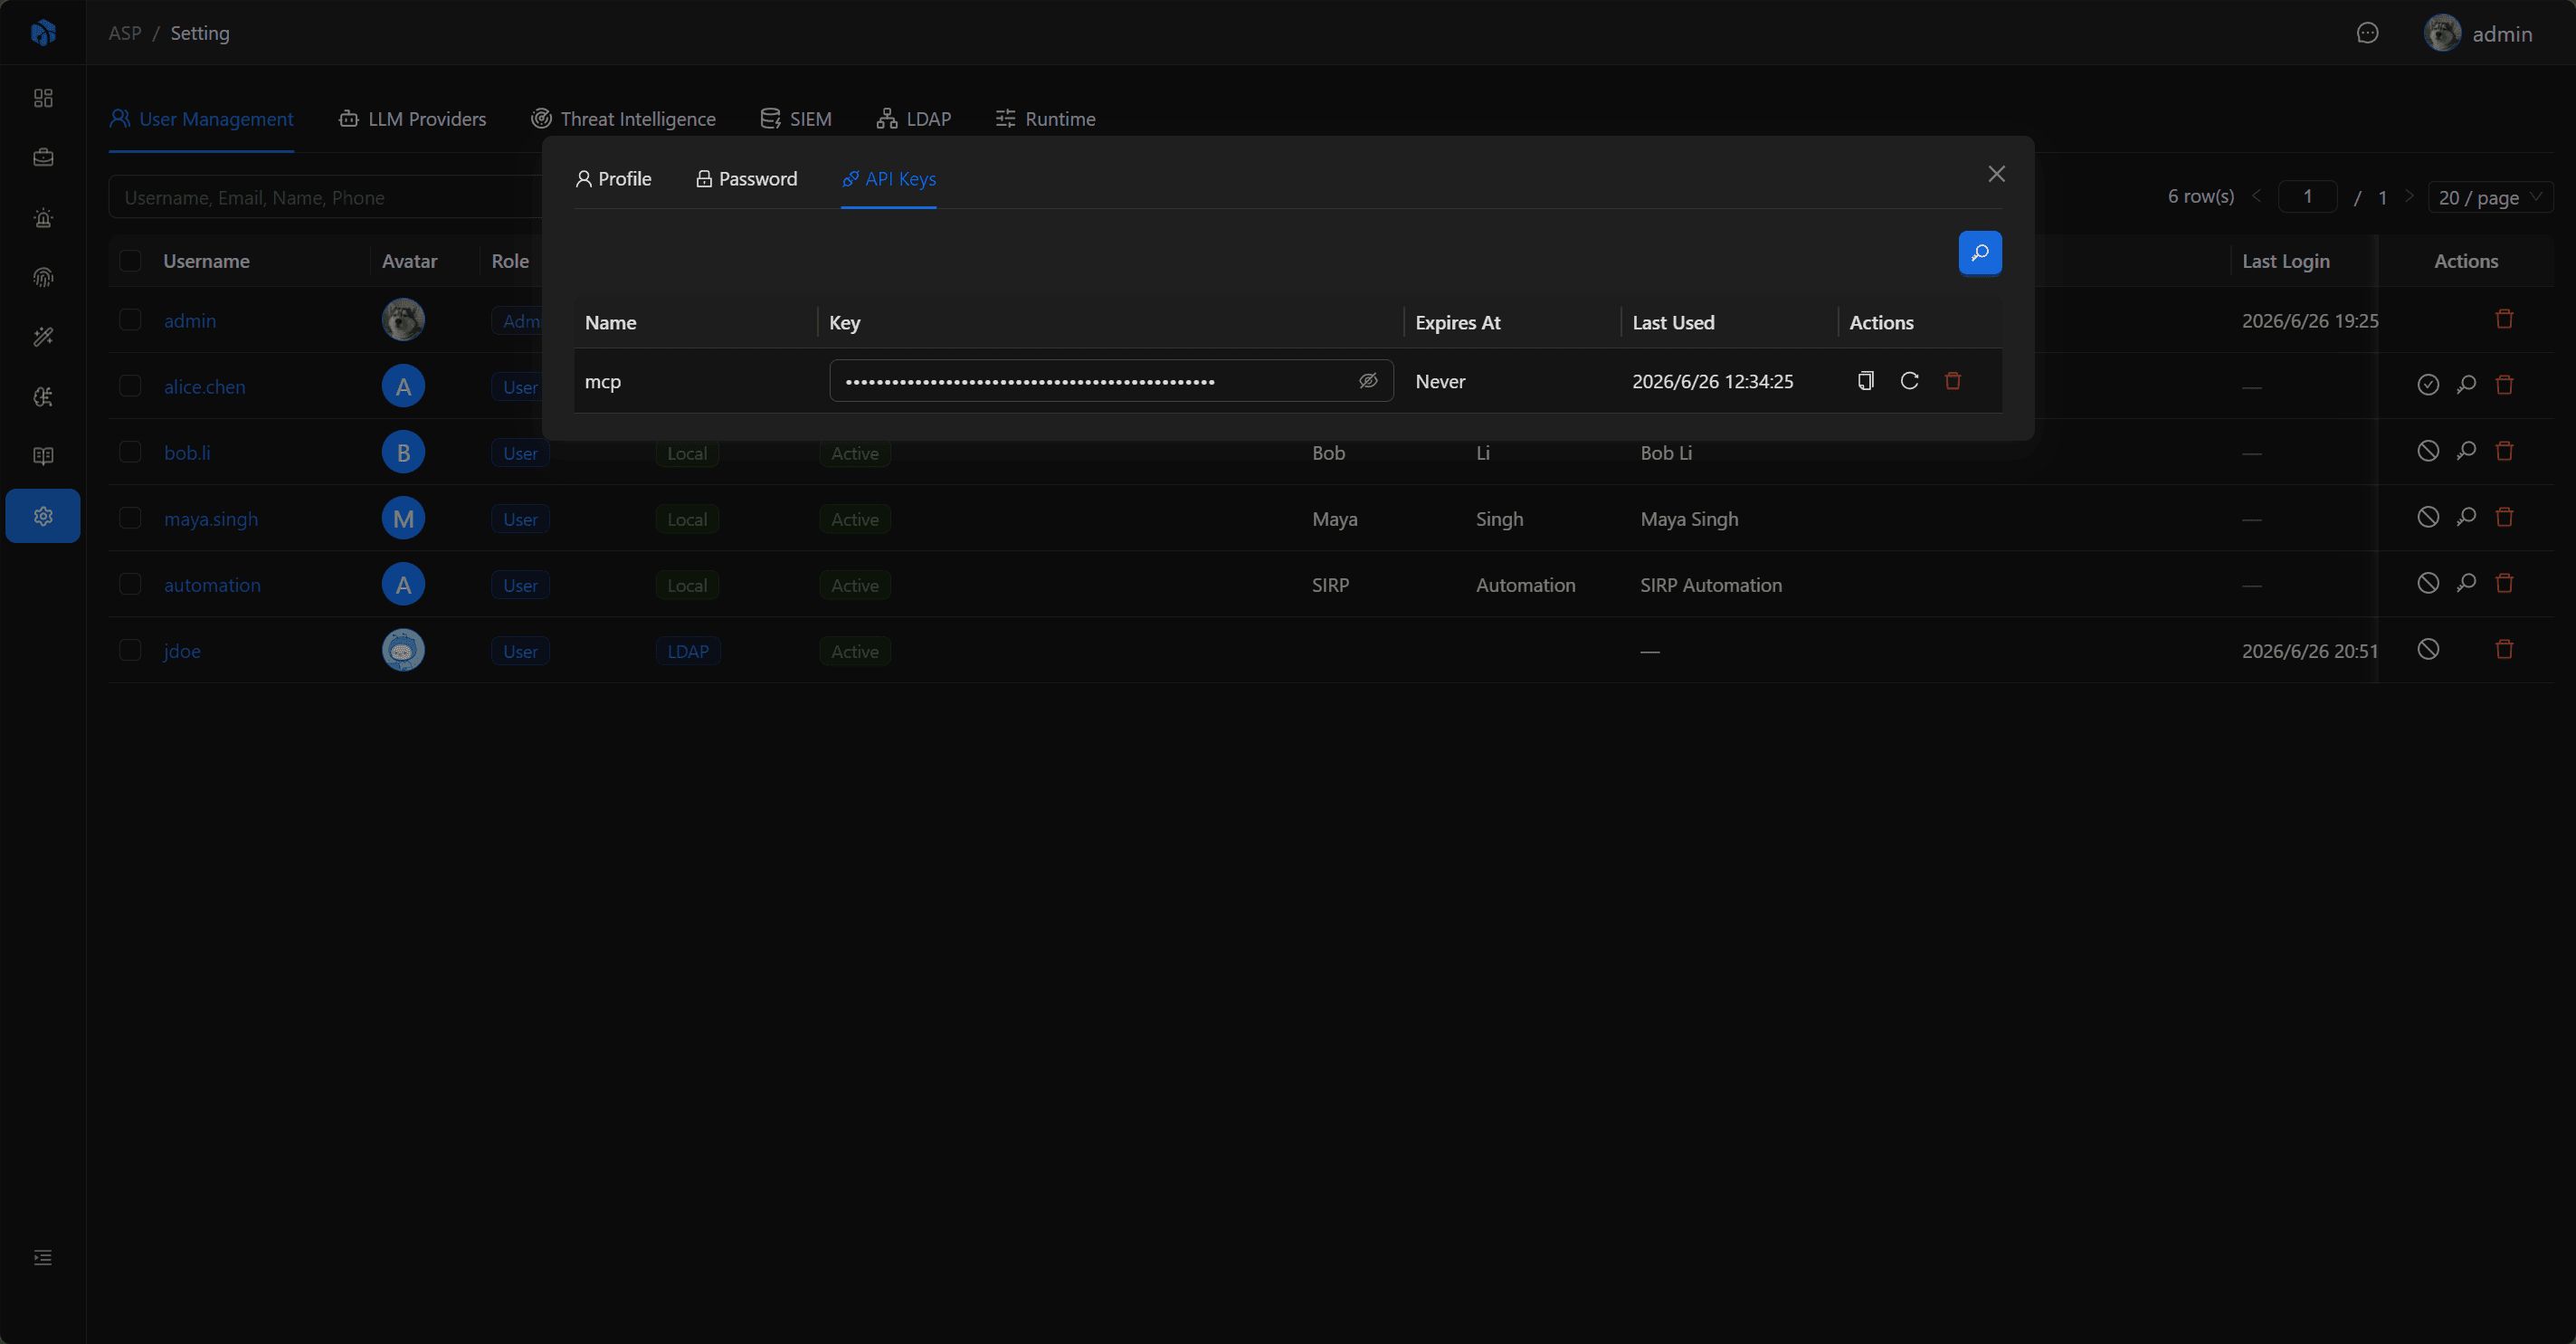Select the API Keys tab

889,179
